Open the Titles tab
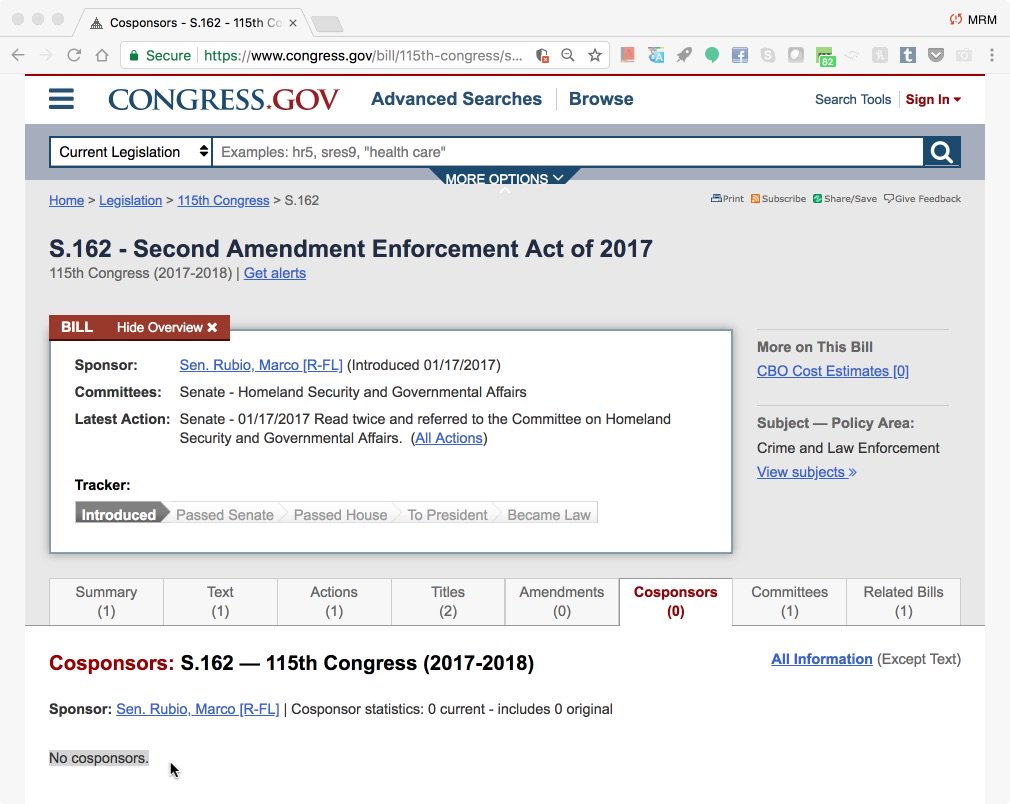Viewport: 1010px width, 804px height. pyautogui.click(x=448, y=602)
